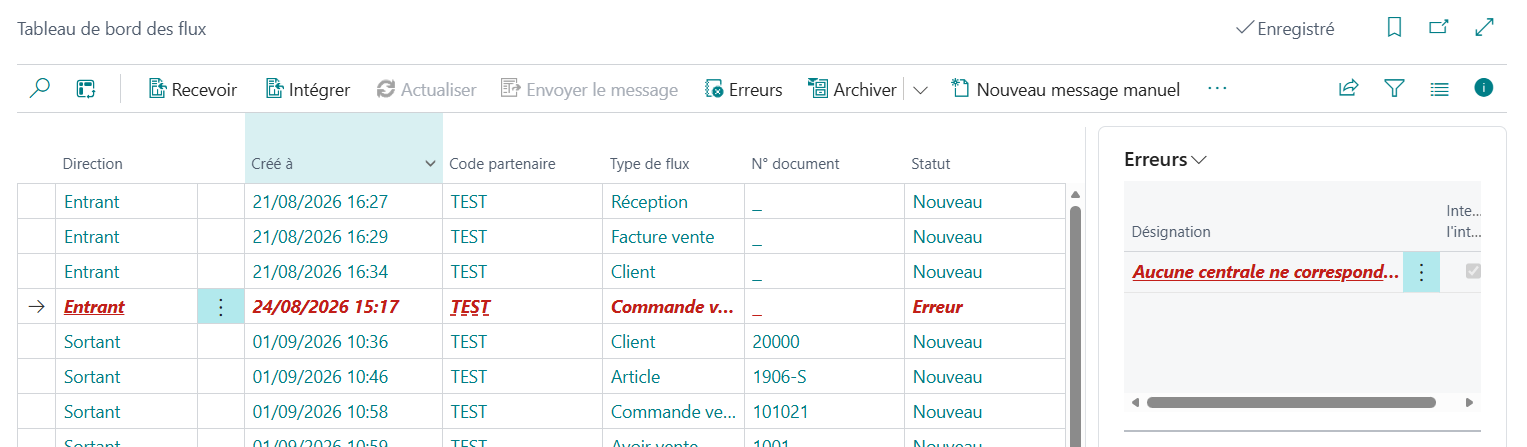Create a Nouveau message manuel
Screen dimensions: 1527x447
point(1065,89)
